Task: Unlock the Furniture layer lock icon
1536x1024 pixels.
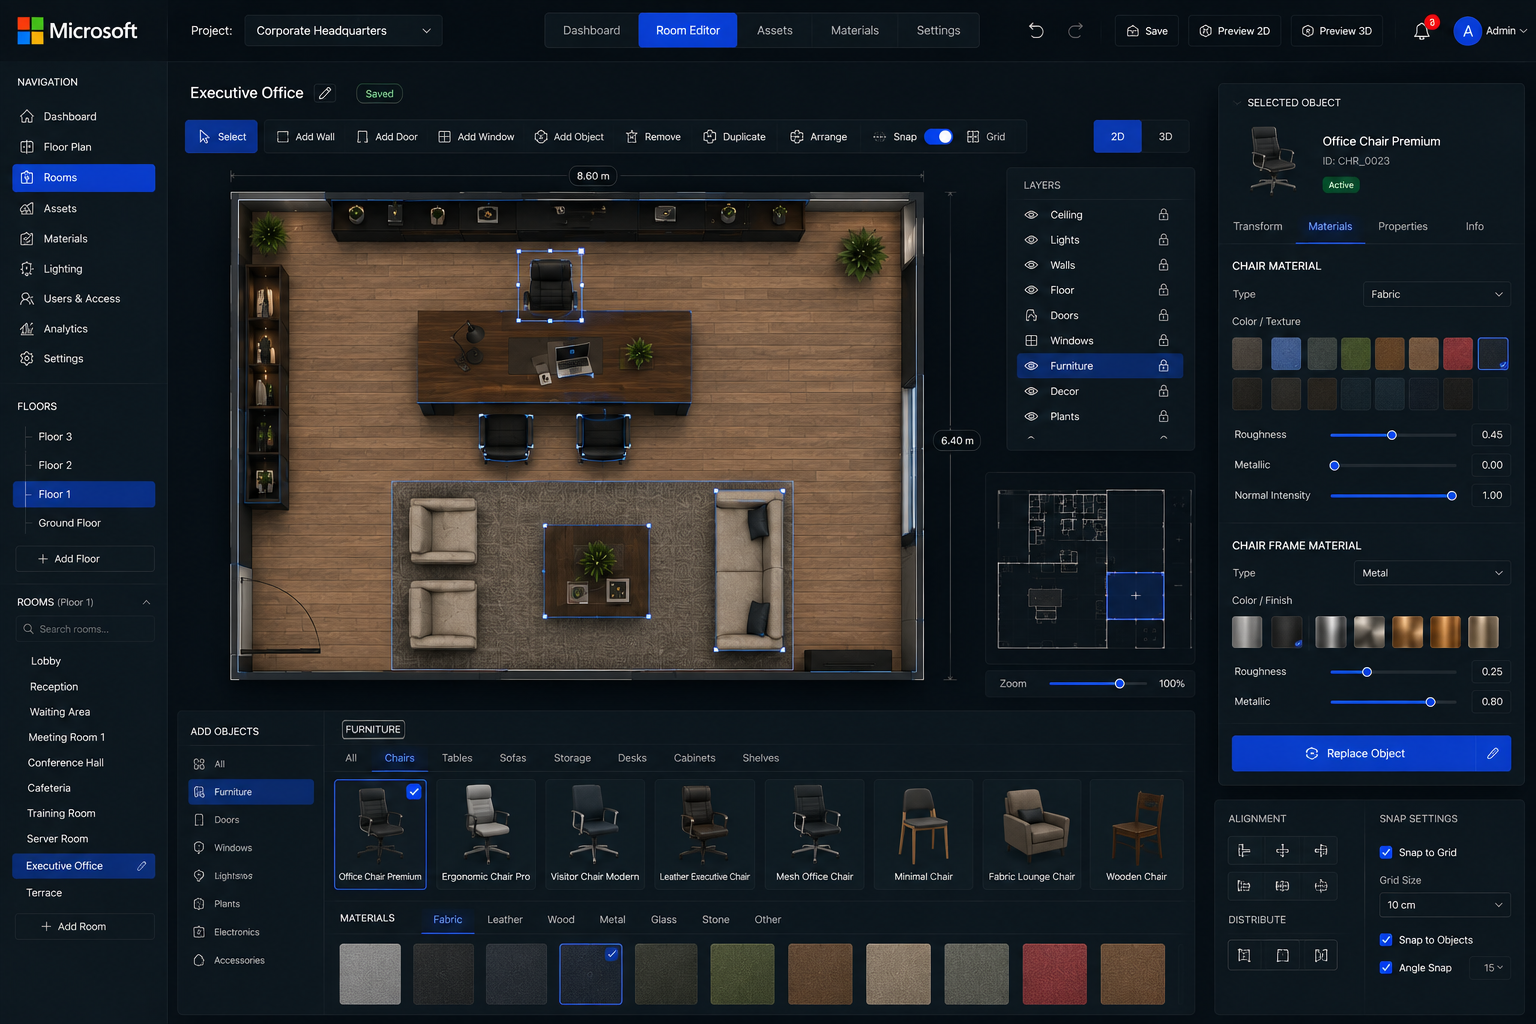Action: (1163, 366)
